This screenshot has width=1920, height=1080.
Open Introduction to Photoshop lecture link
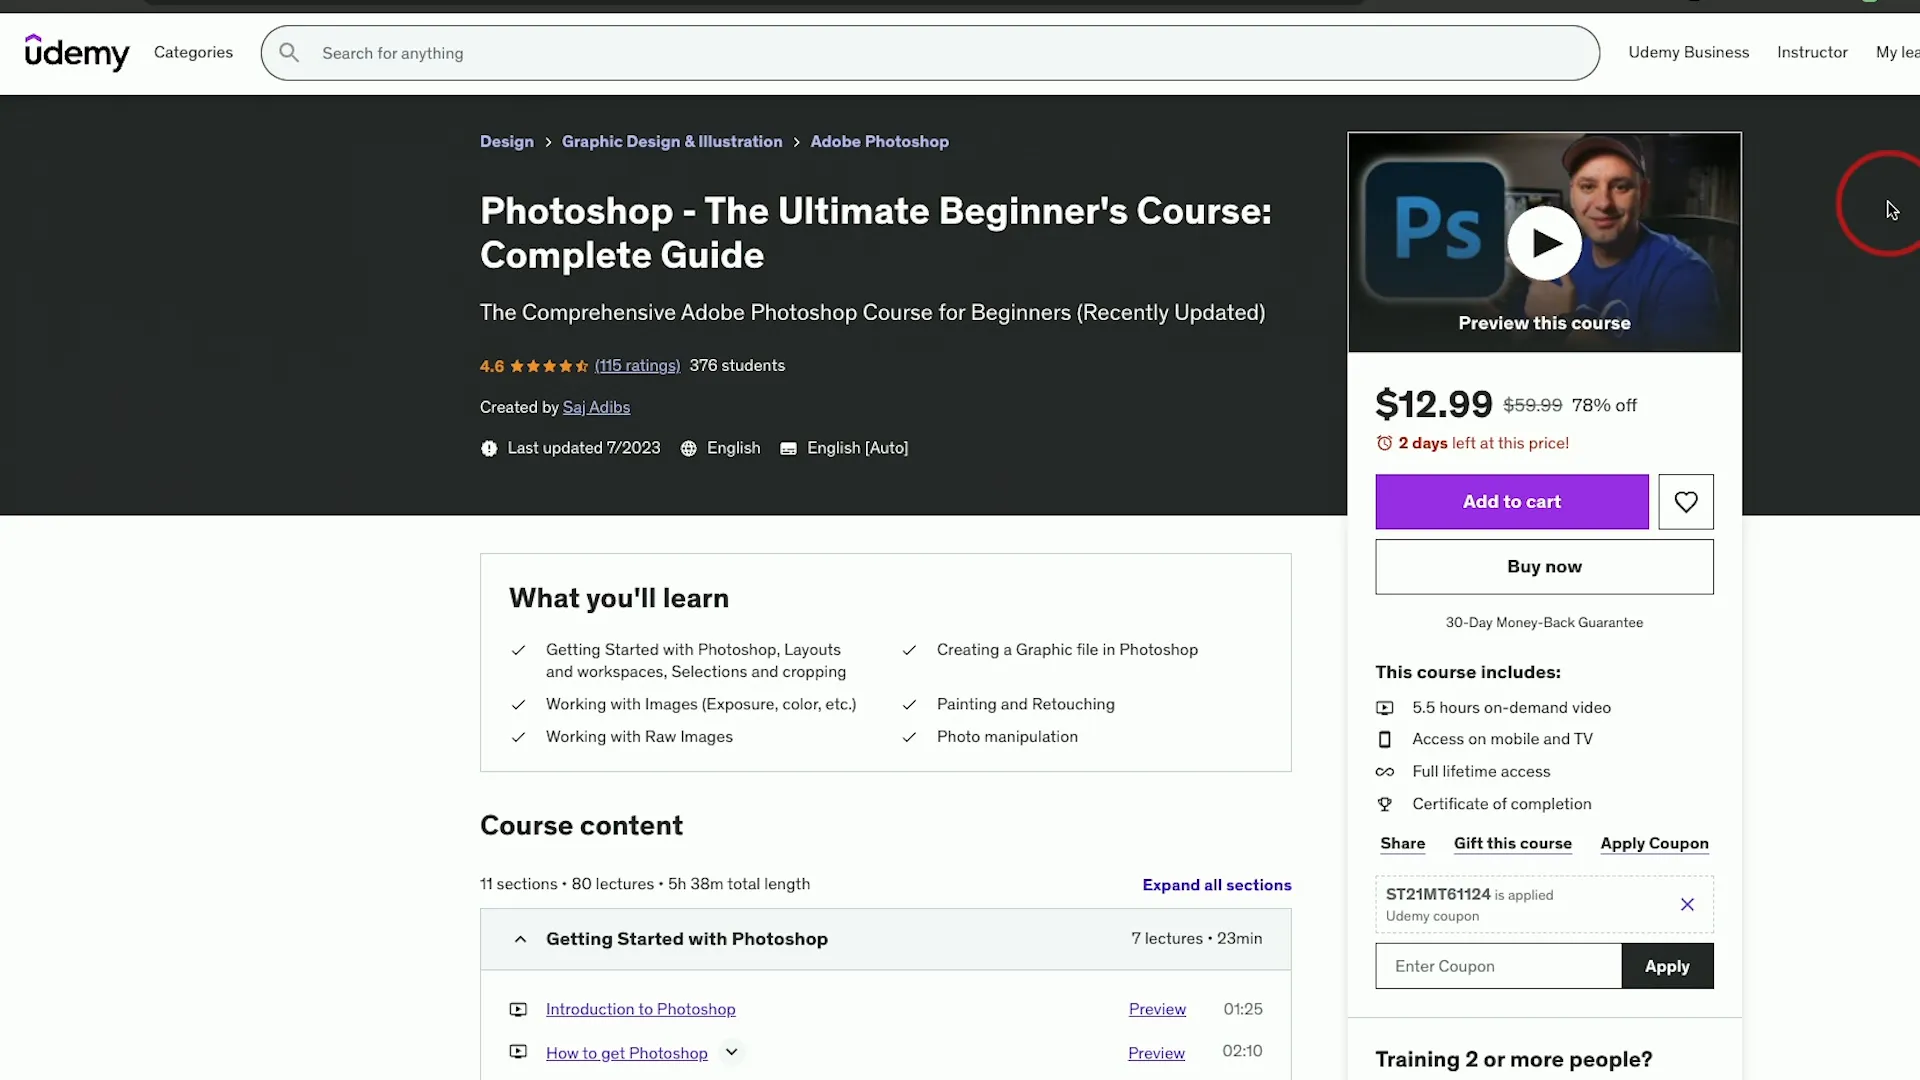point(640,1010)
